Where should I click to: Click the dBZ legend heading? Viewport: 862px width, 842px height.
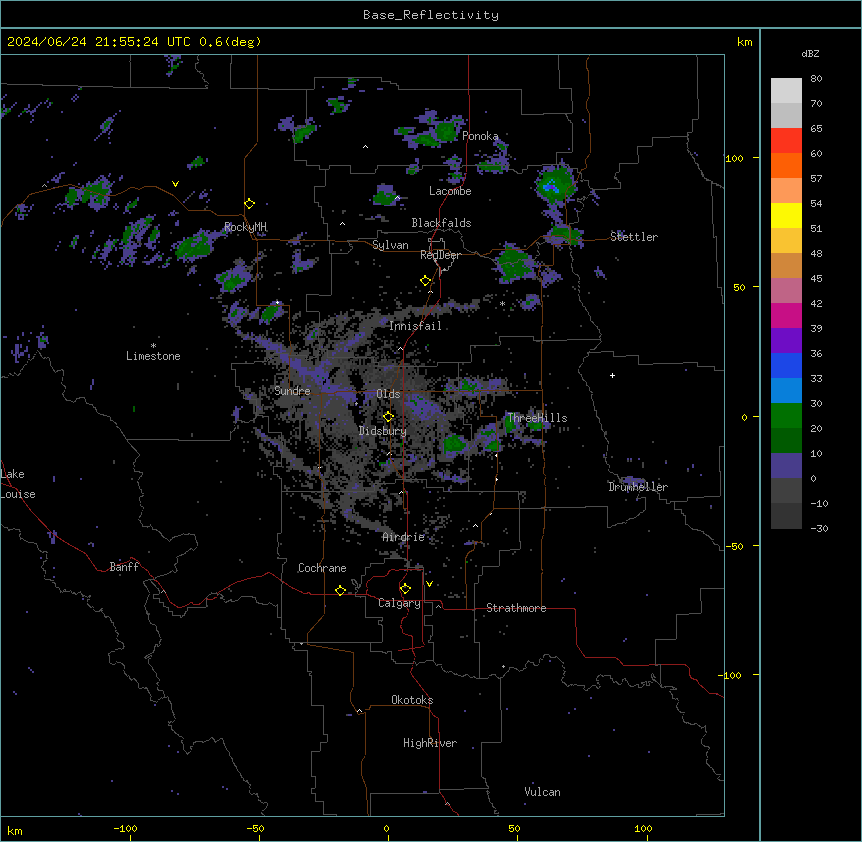pos(810,53)
